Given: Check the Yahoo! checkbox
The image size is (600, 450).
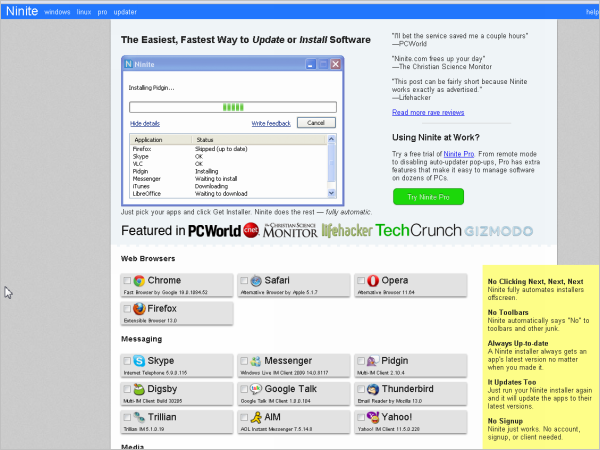Looking at the screenshot, I should click(x=361, y=417).
